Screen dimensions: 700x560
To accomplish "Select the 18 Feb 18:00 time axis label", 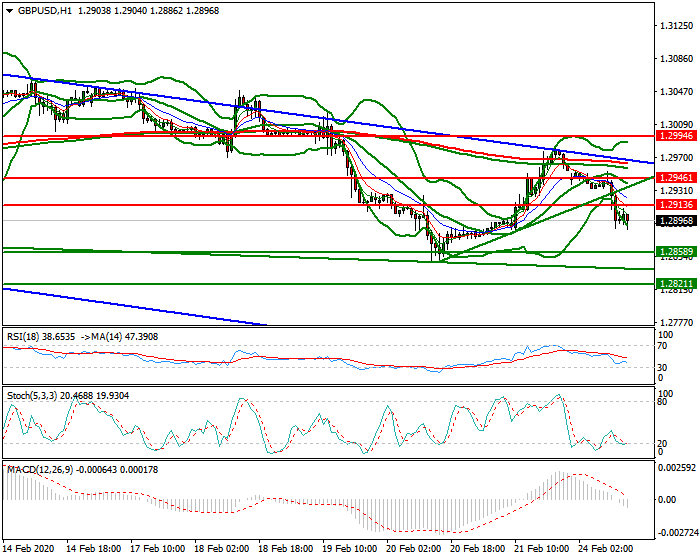I will tap(286, 548).
